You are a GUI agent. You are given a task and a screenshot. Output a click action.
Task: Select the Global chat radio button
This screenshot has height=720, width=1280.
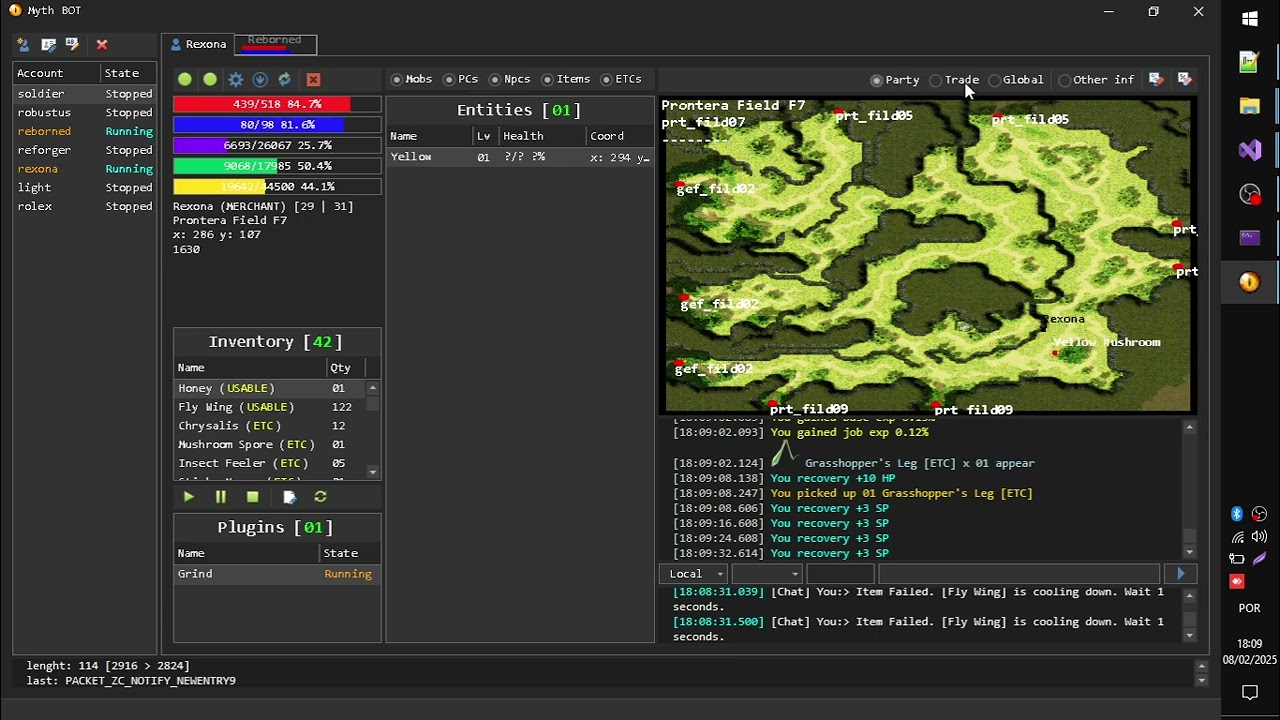pyautogui.click(x=1016, y=80)
